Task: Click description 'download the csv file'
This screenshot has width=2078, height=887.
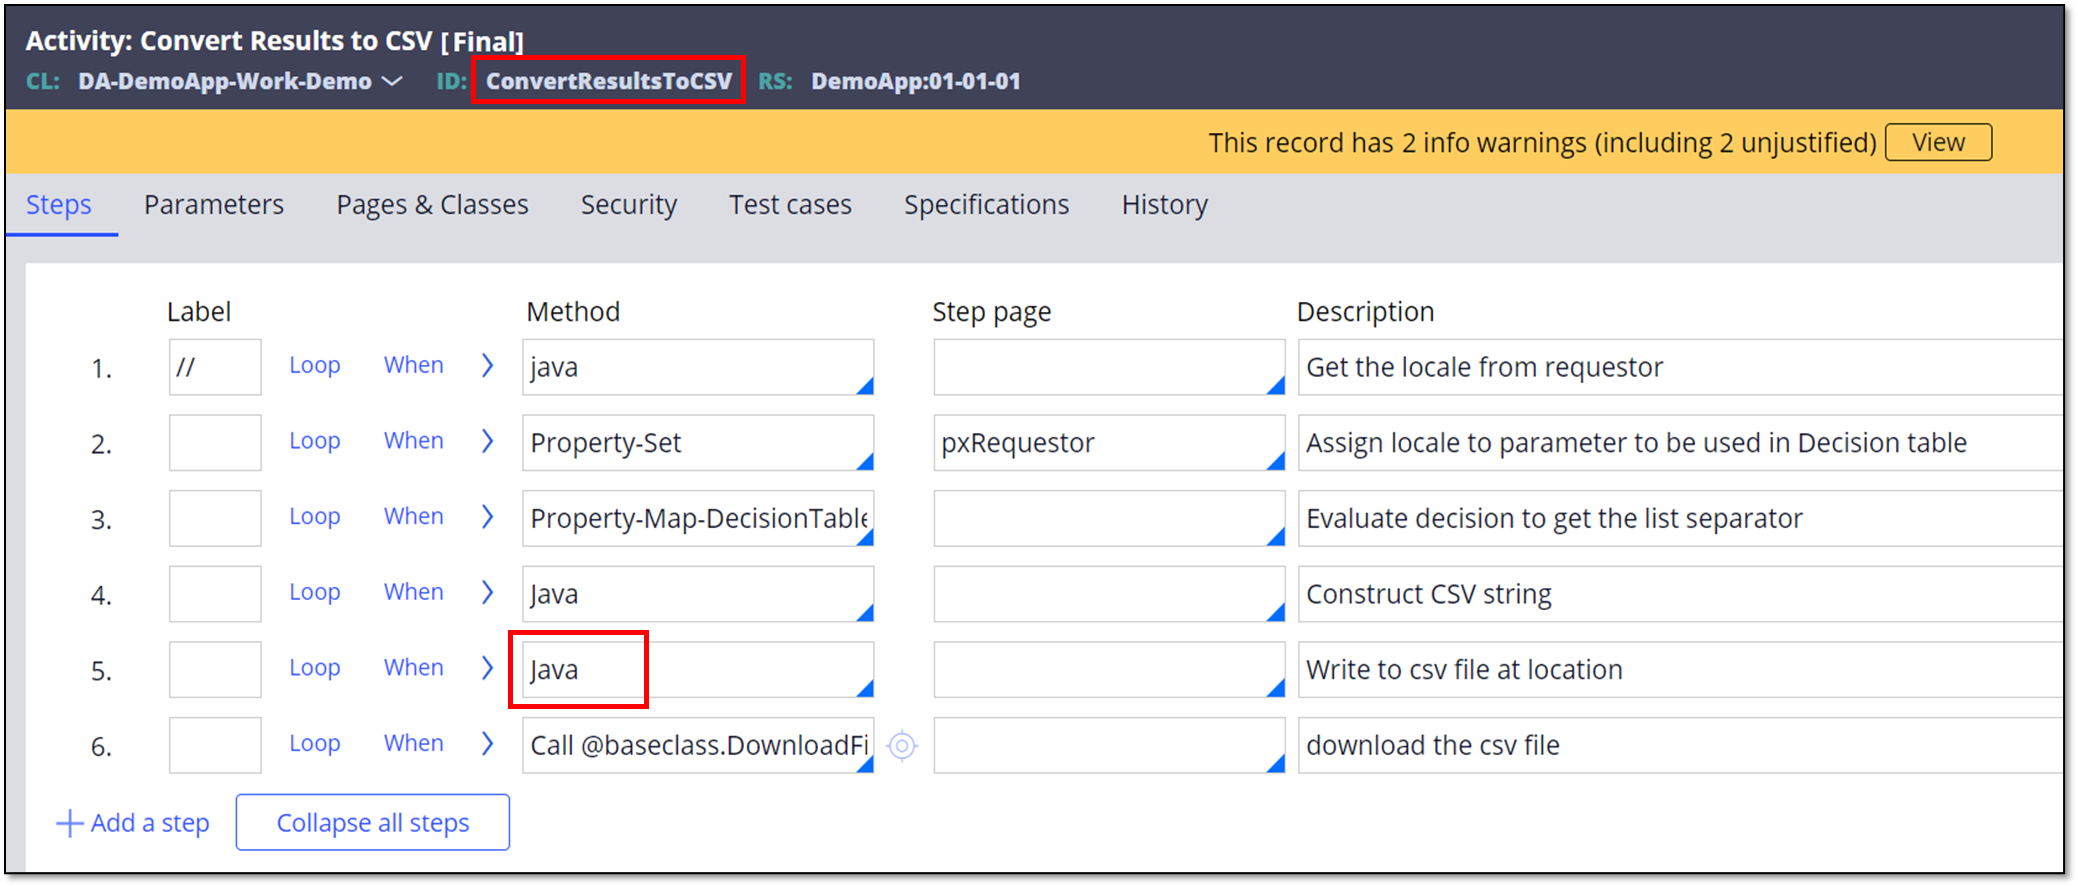Action: click(x=1680, y=745)
